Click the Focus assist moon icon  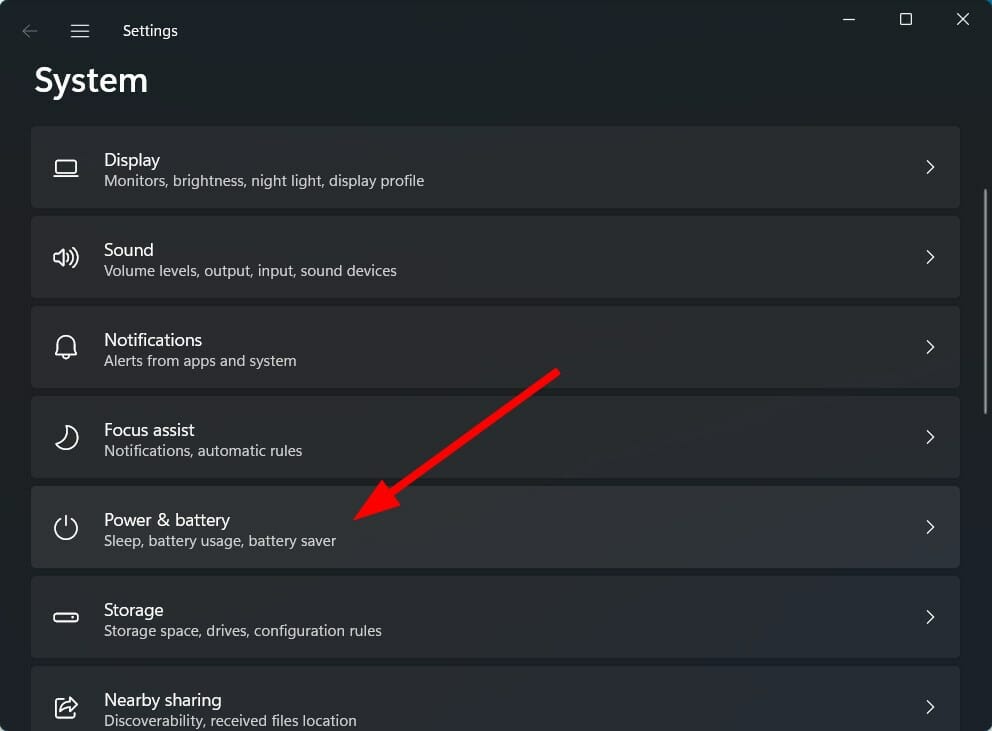[65, 437]
